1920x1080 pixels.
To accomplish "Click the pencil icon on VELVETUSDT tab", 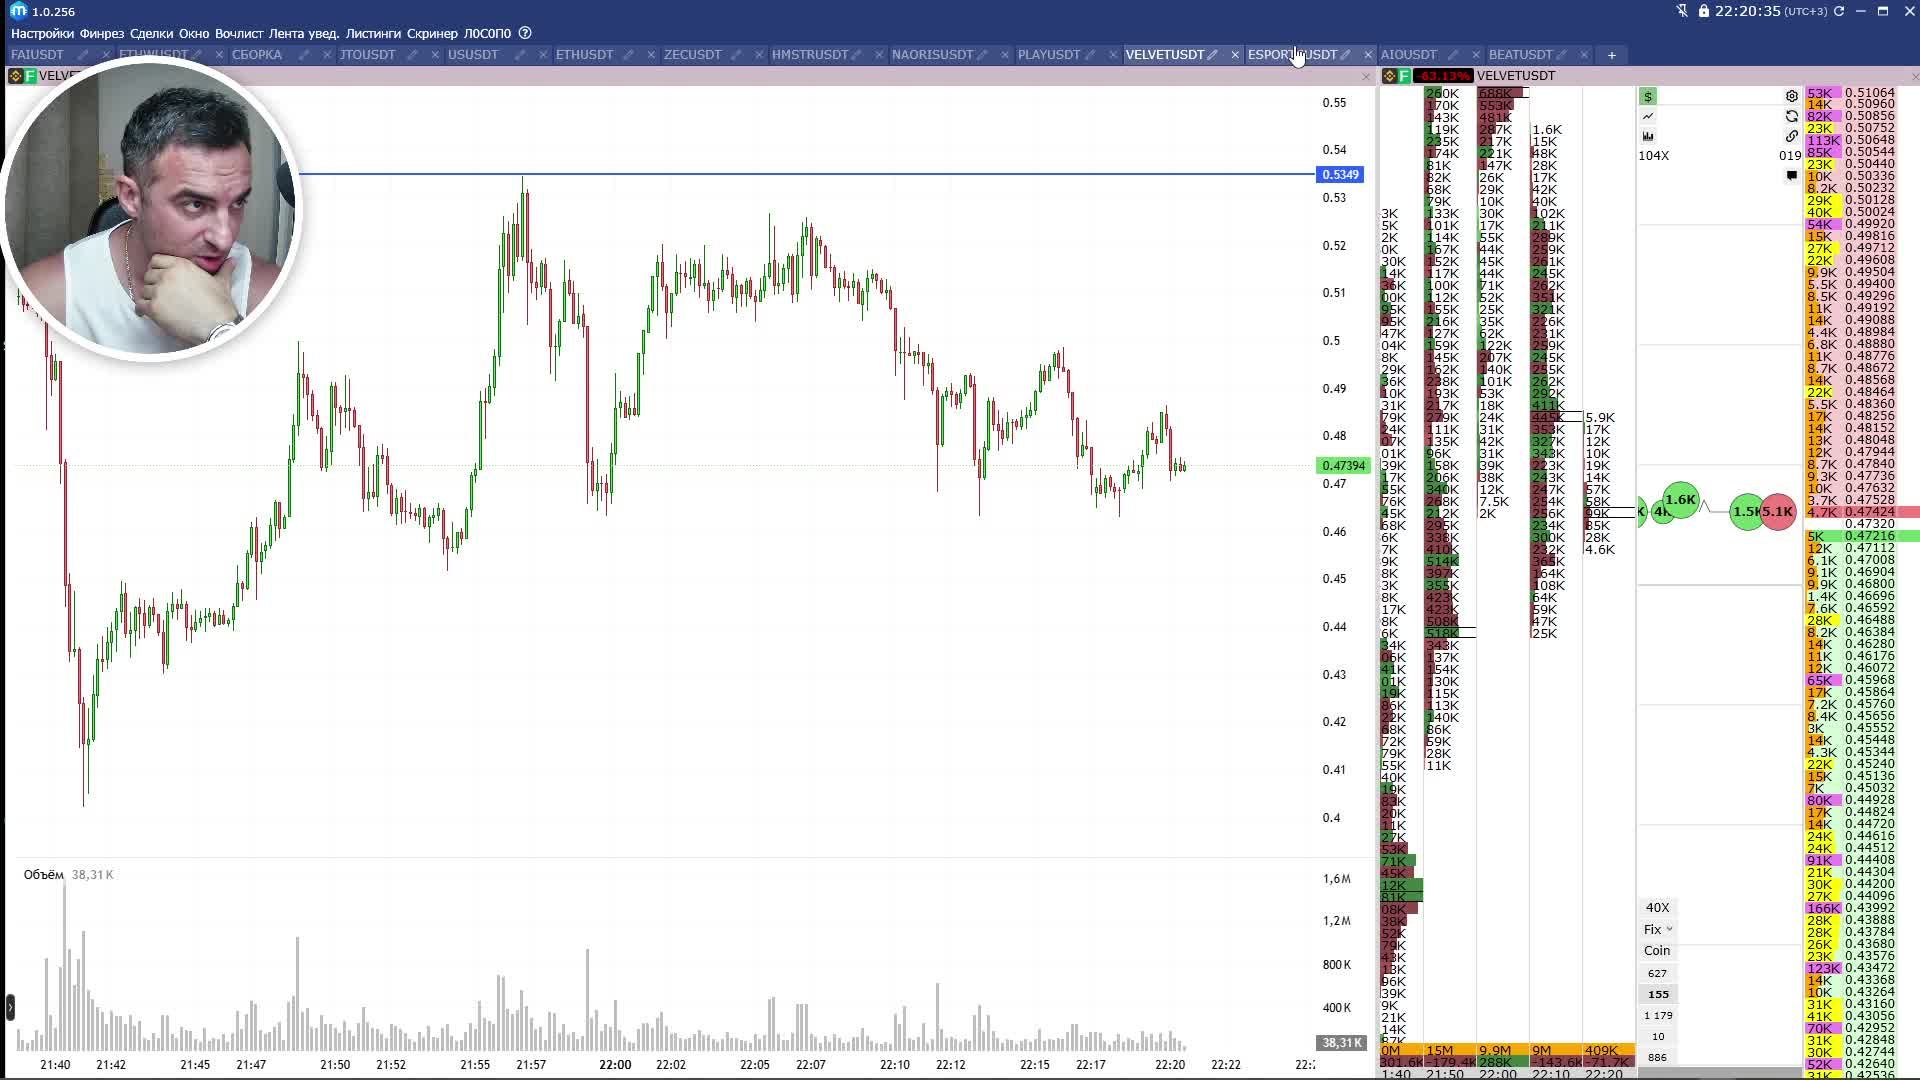I will coord(1212,55).
